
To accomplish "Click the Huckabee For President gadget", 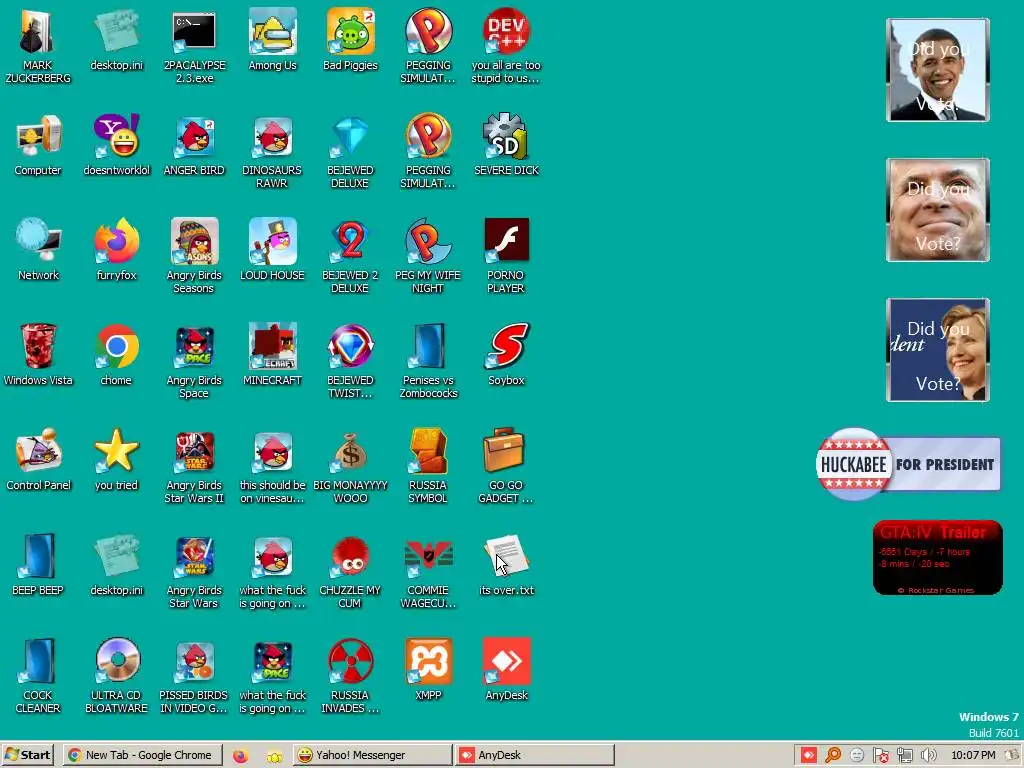I will tap(908, 464).
